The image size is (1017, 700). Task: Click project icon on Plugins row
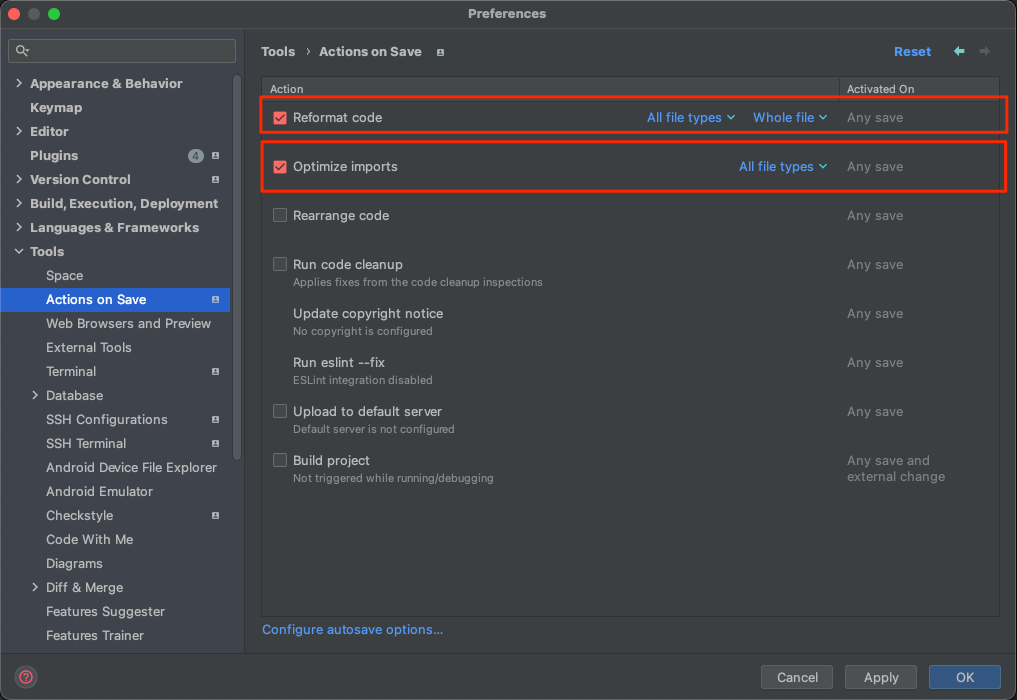(215, 156)
